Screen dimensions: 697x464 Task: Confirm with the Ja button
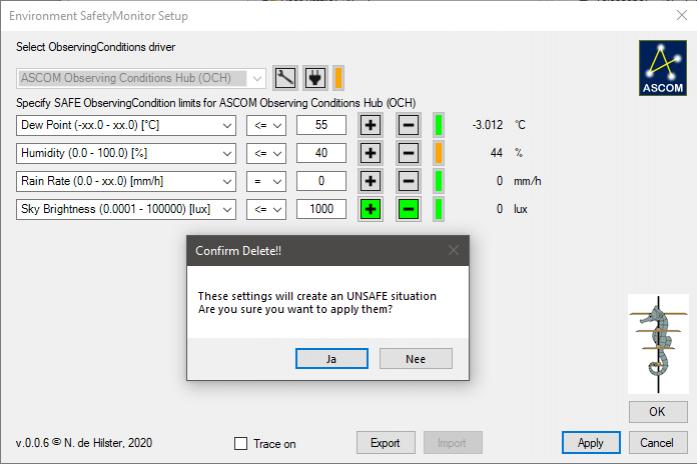point(332,358)
